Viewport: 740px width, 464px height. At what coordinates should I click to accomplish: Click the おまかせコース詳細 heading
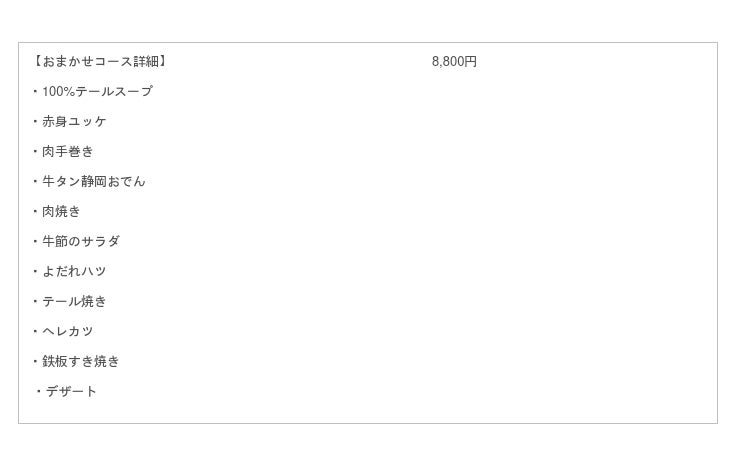tap(100, 61)
